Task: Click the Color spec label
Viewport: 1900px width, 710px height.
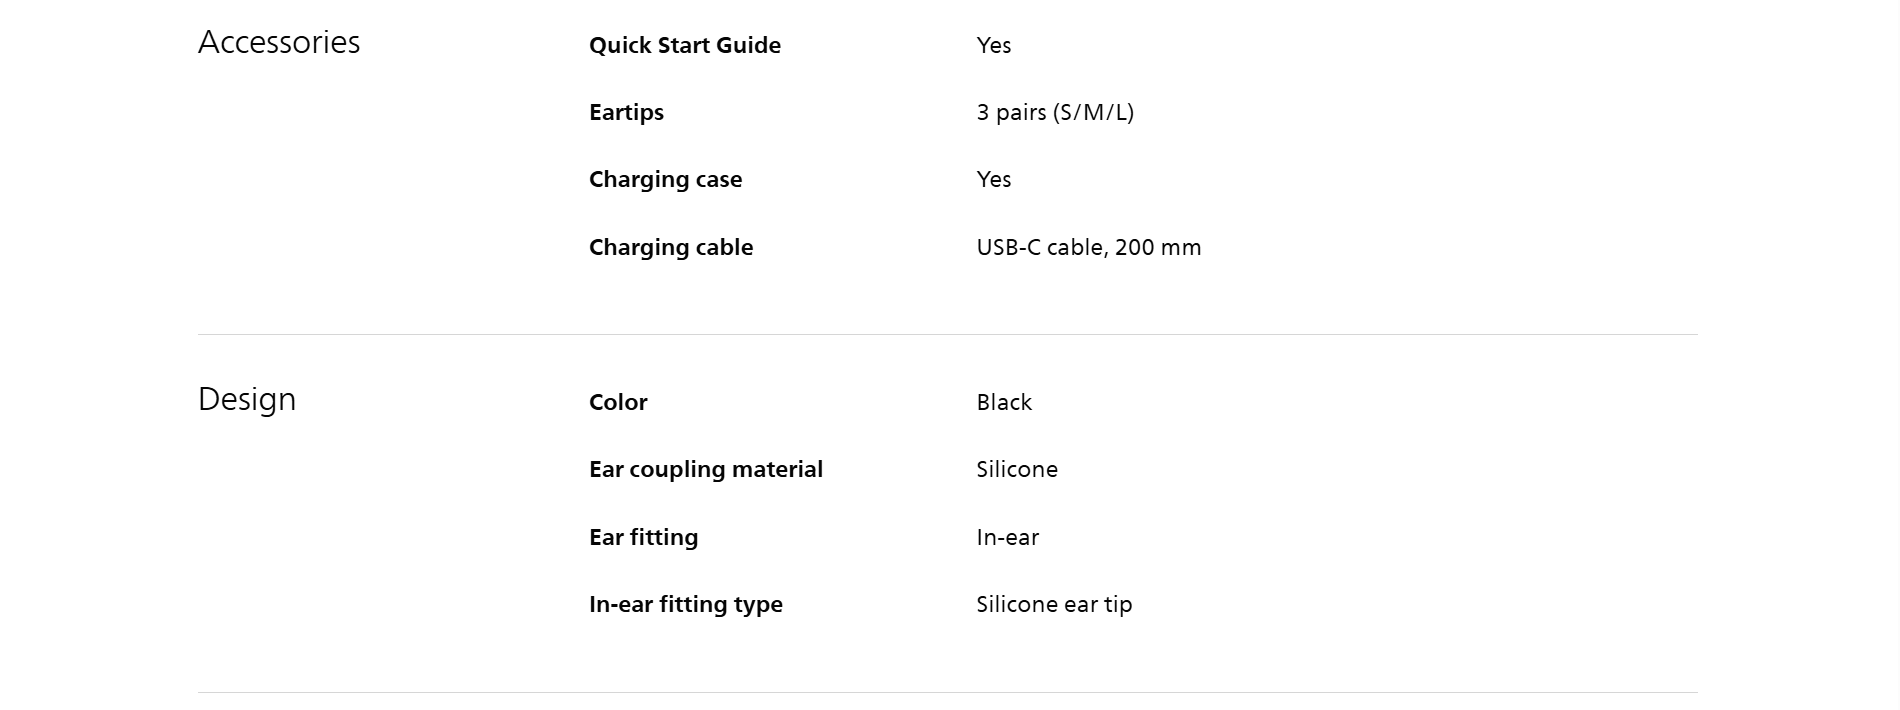Action: point(618,402)
